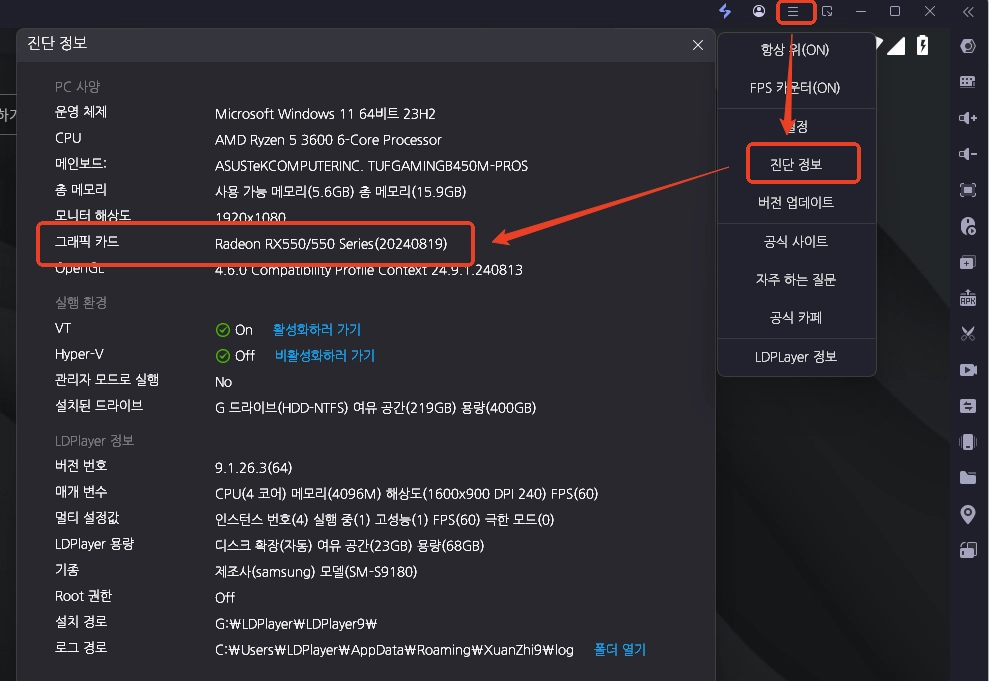Open the account profile icon
This screenshot has height=681, width=989.
(x=759, y=11)
